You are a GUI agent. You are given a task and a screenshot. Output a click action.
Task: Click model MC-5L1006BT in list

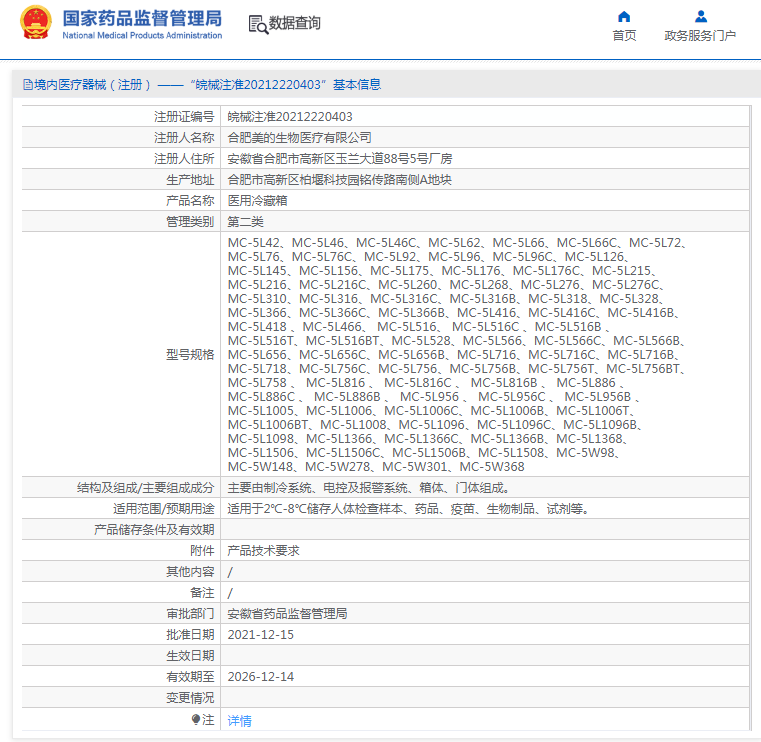pos(267,425)
